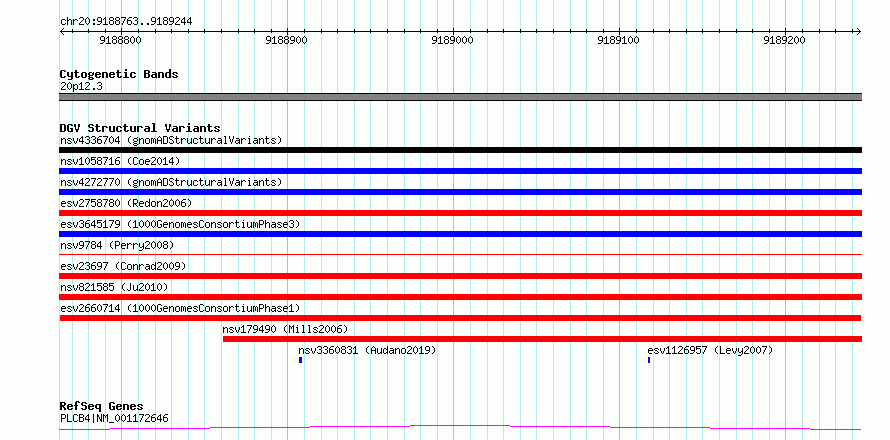
Task: Click ruler position 9188800
Action: [120, 40]
